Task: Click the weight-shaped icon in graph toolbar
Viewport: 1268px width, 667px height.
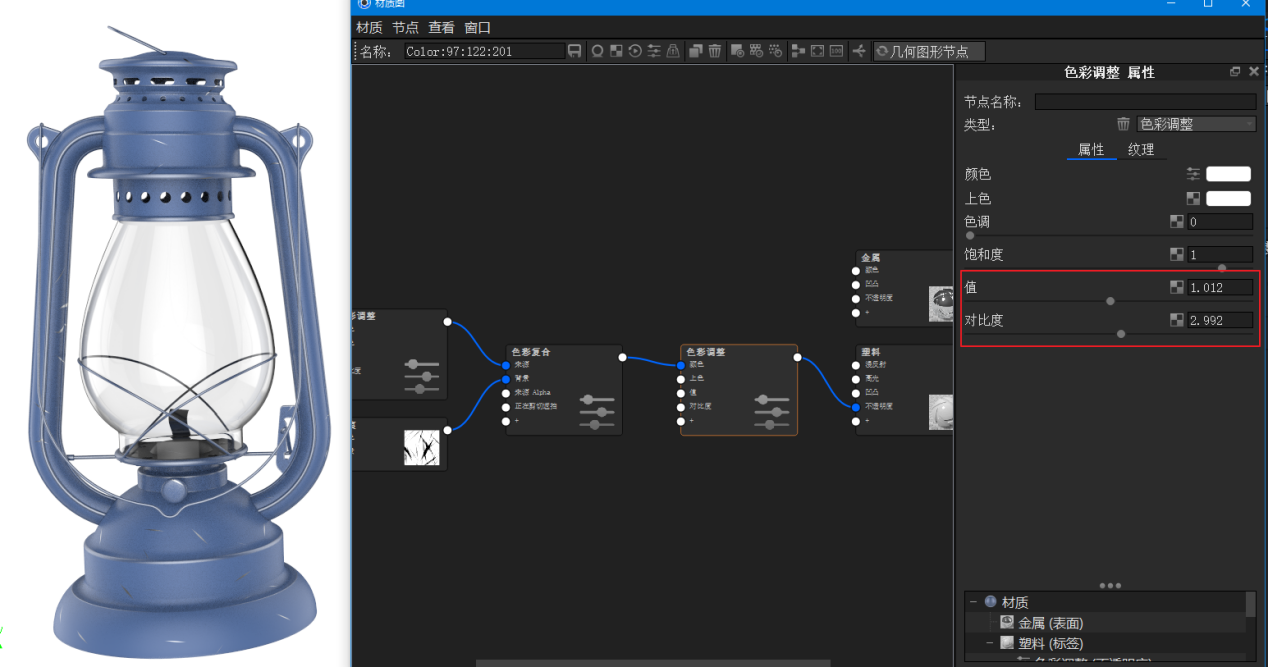Action: [673, 51]
